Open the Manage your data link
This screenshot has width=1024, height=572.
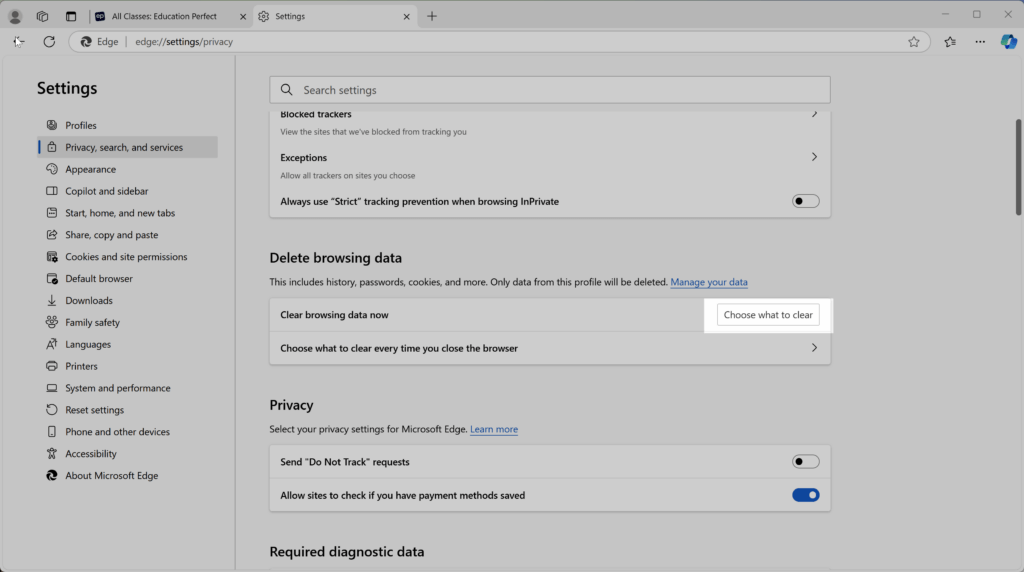click(x=709, y=282)
